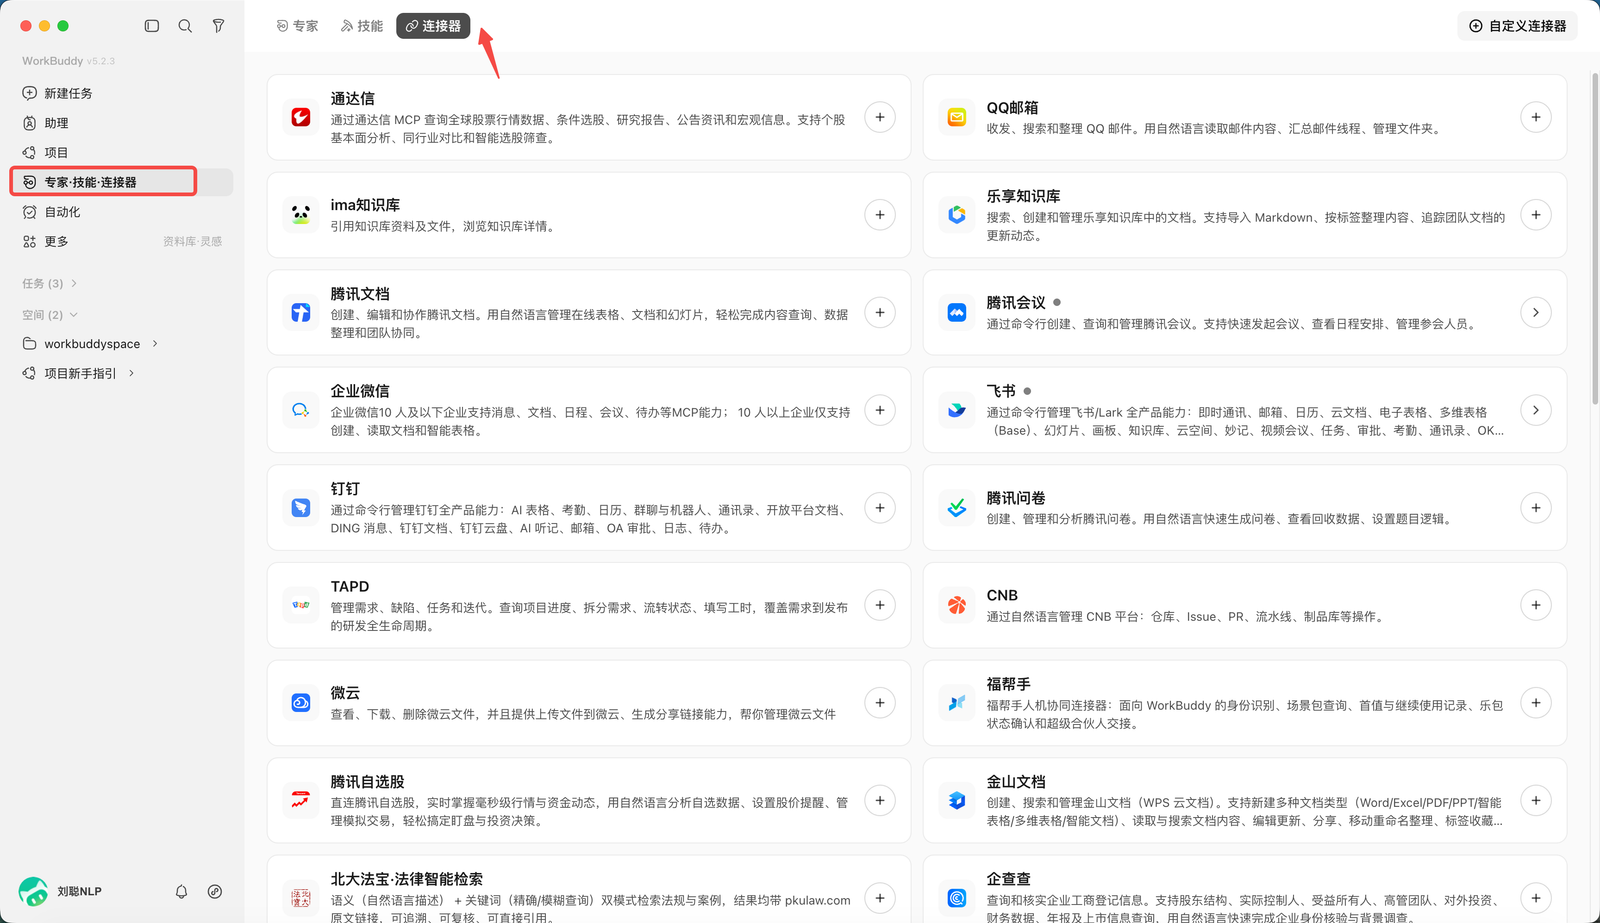Click the 资料库·灵感 hint text
Screen dimensions: 1600x923
click(193, 242)
